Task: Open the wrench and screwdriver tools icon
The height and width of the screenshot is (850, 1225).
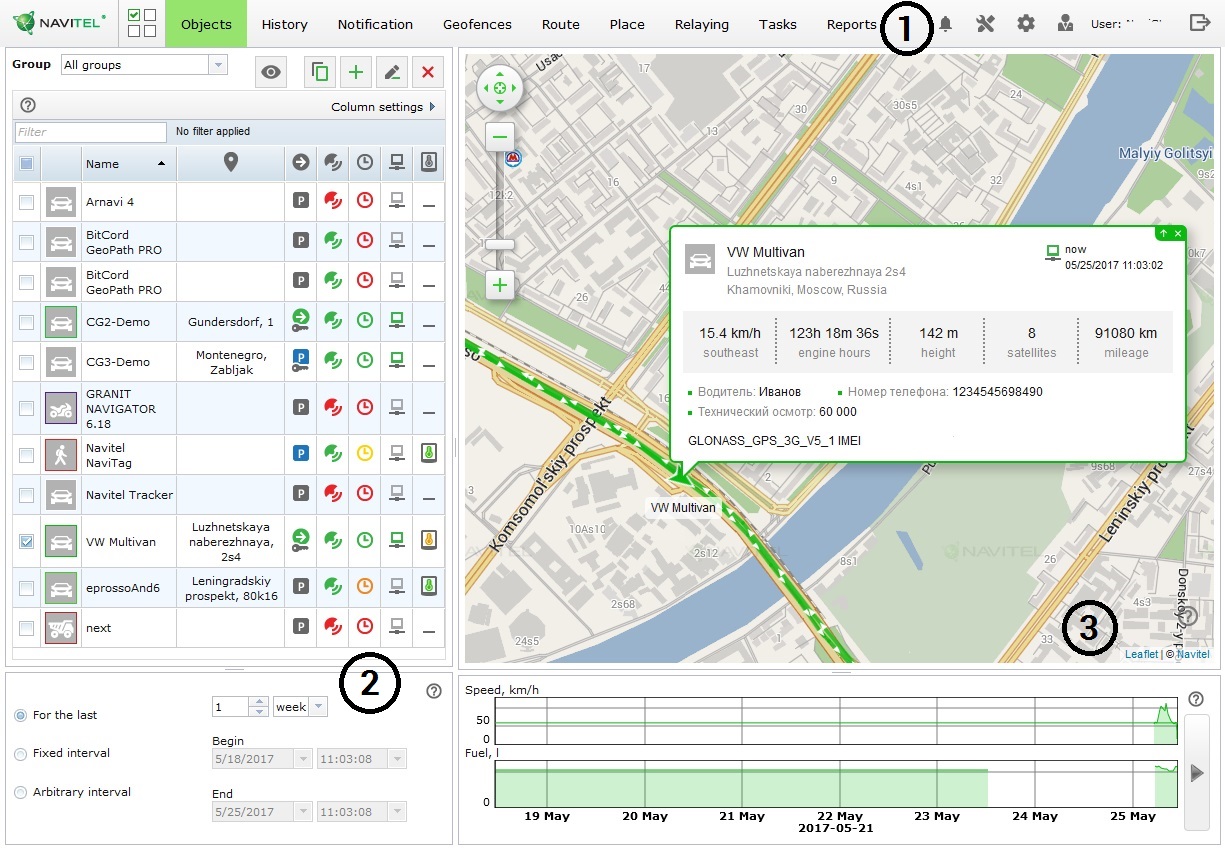Action: click(x=985, y=24)
